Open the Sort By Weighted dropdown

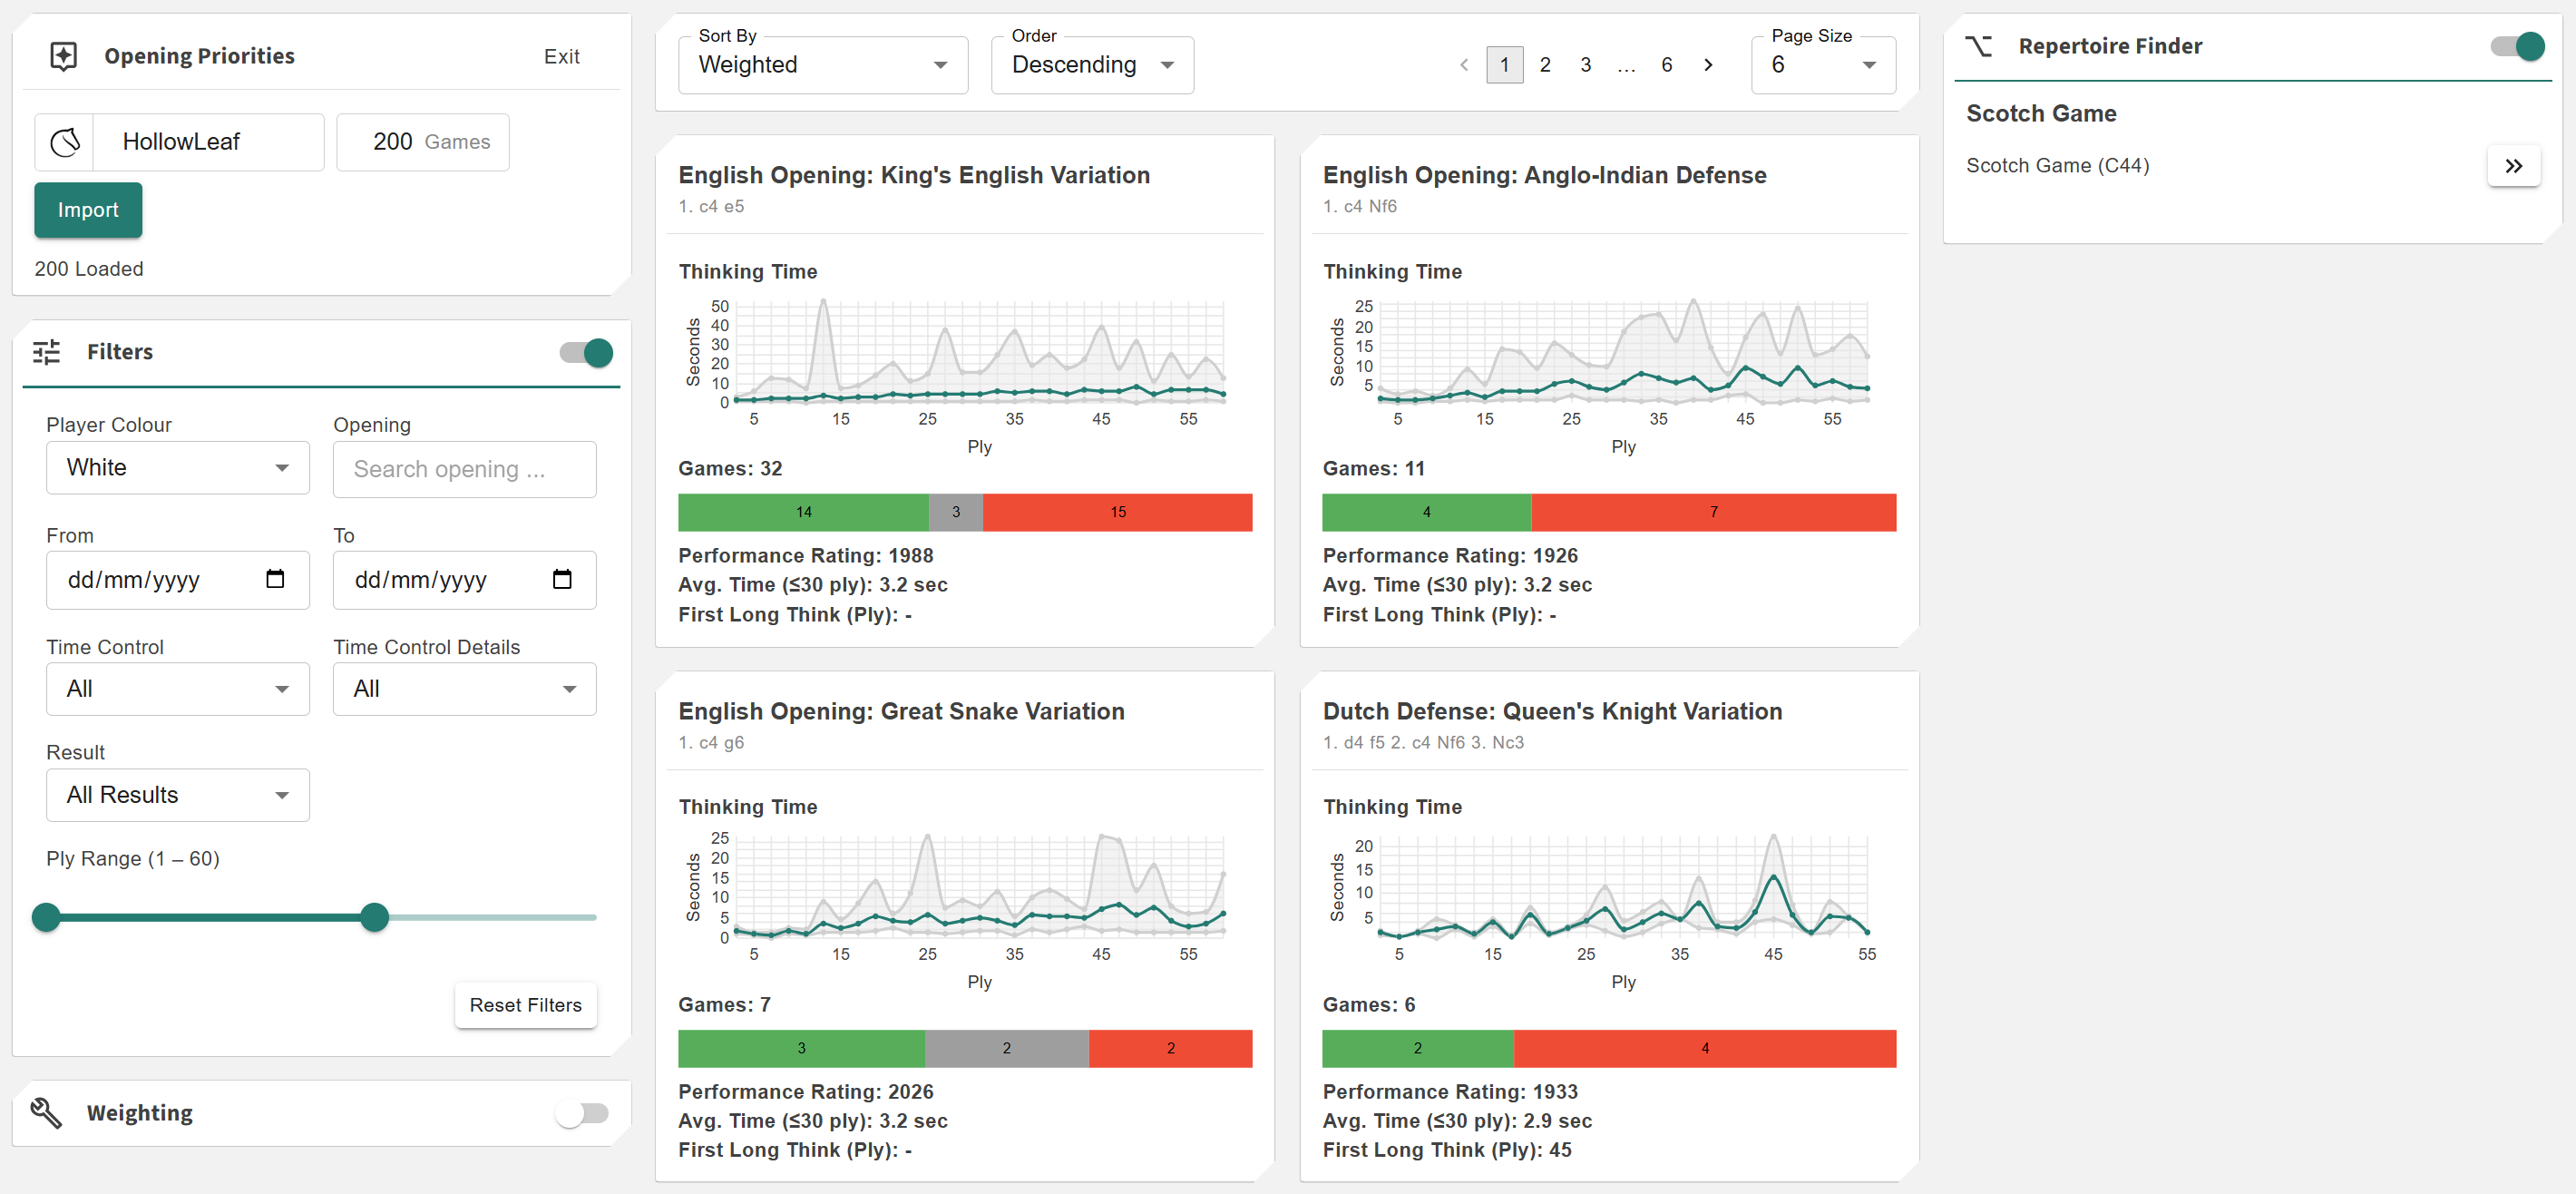(x=822, y=65)
